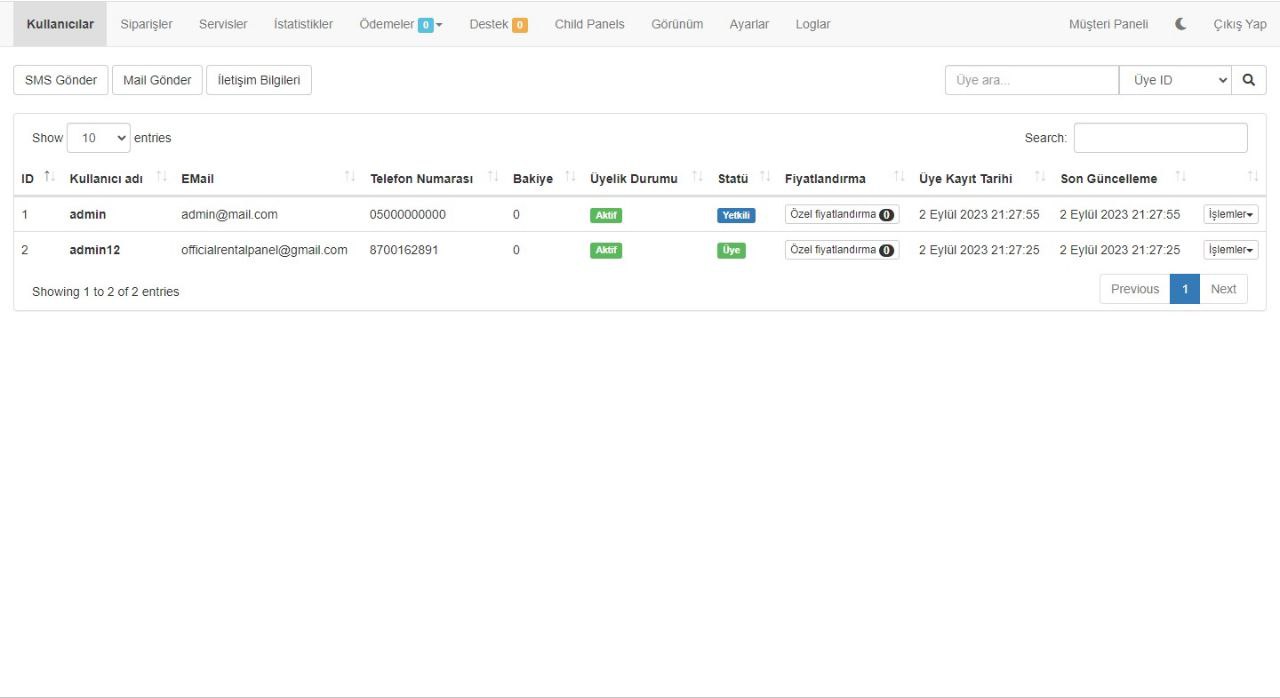Sort by Bakiye column arrows
Screen dimensions: 1280x698
coord(570,178)
